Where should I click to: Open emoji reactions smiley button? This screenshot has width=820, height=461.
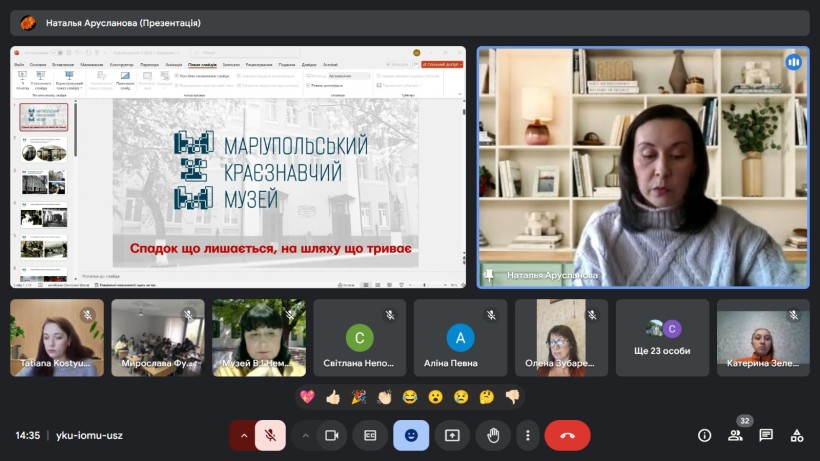[411, 435]
